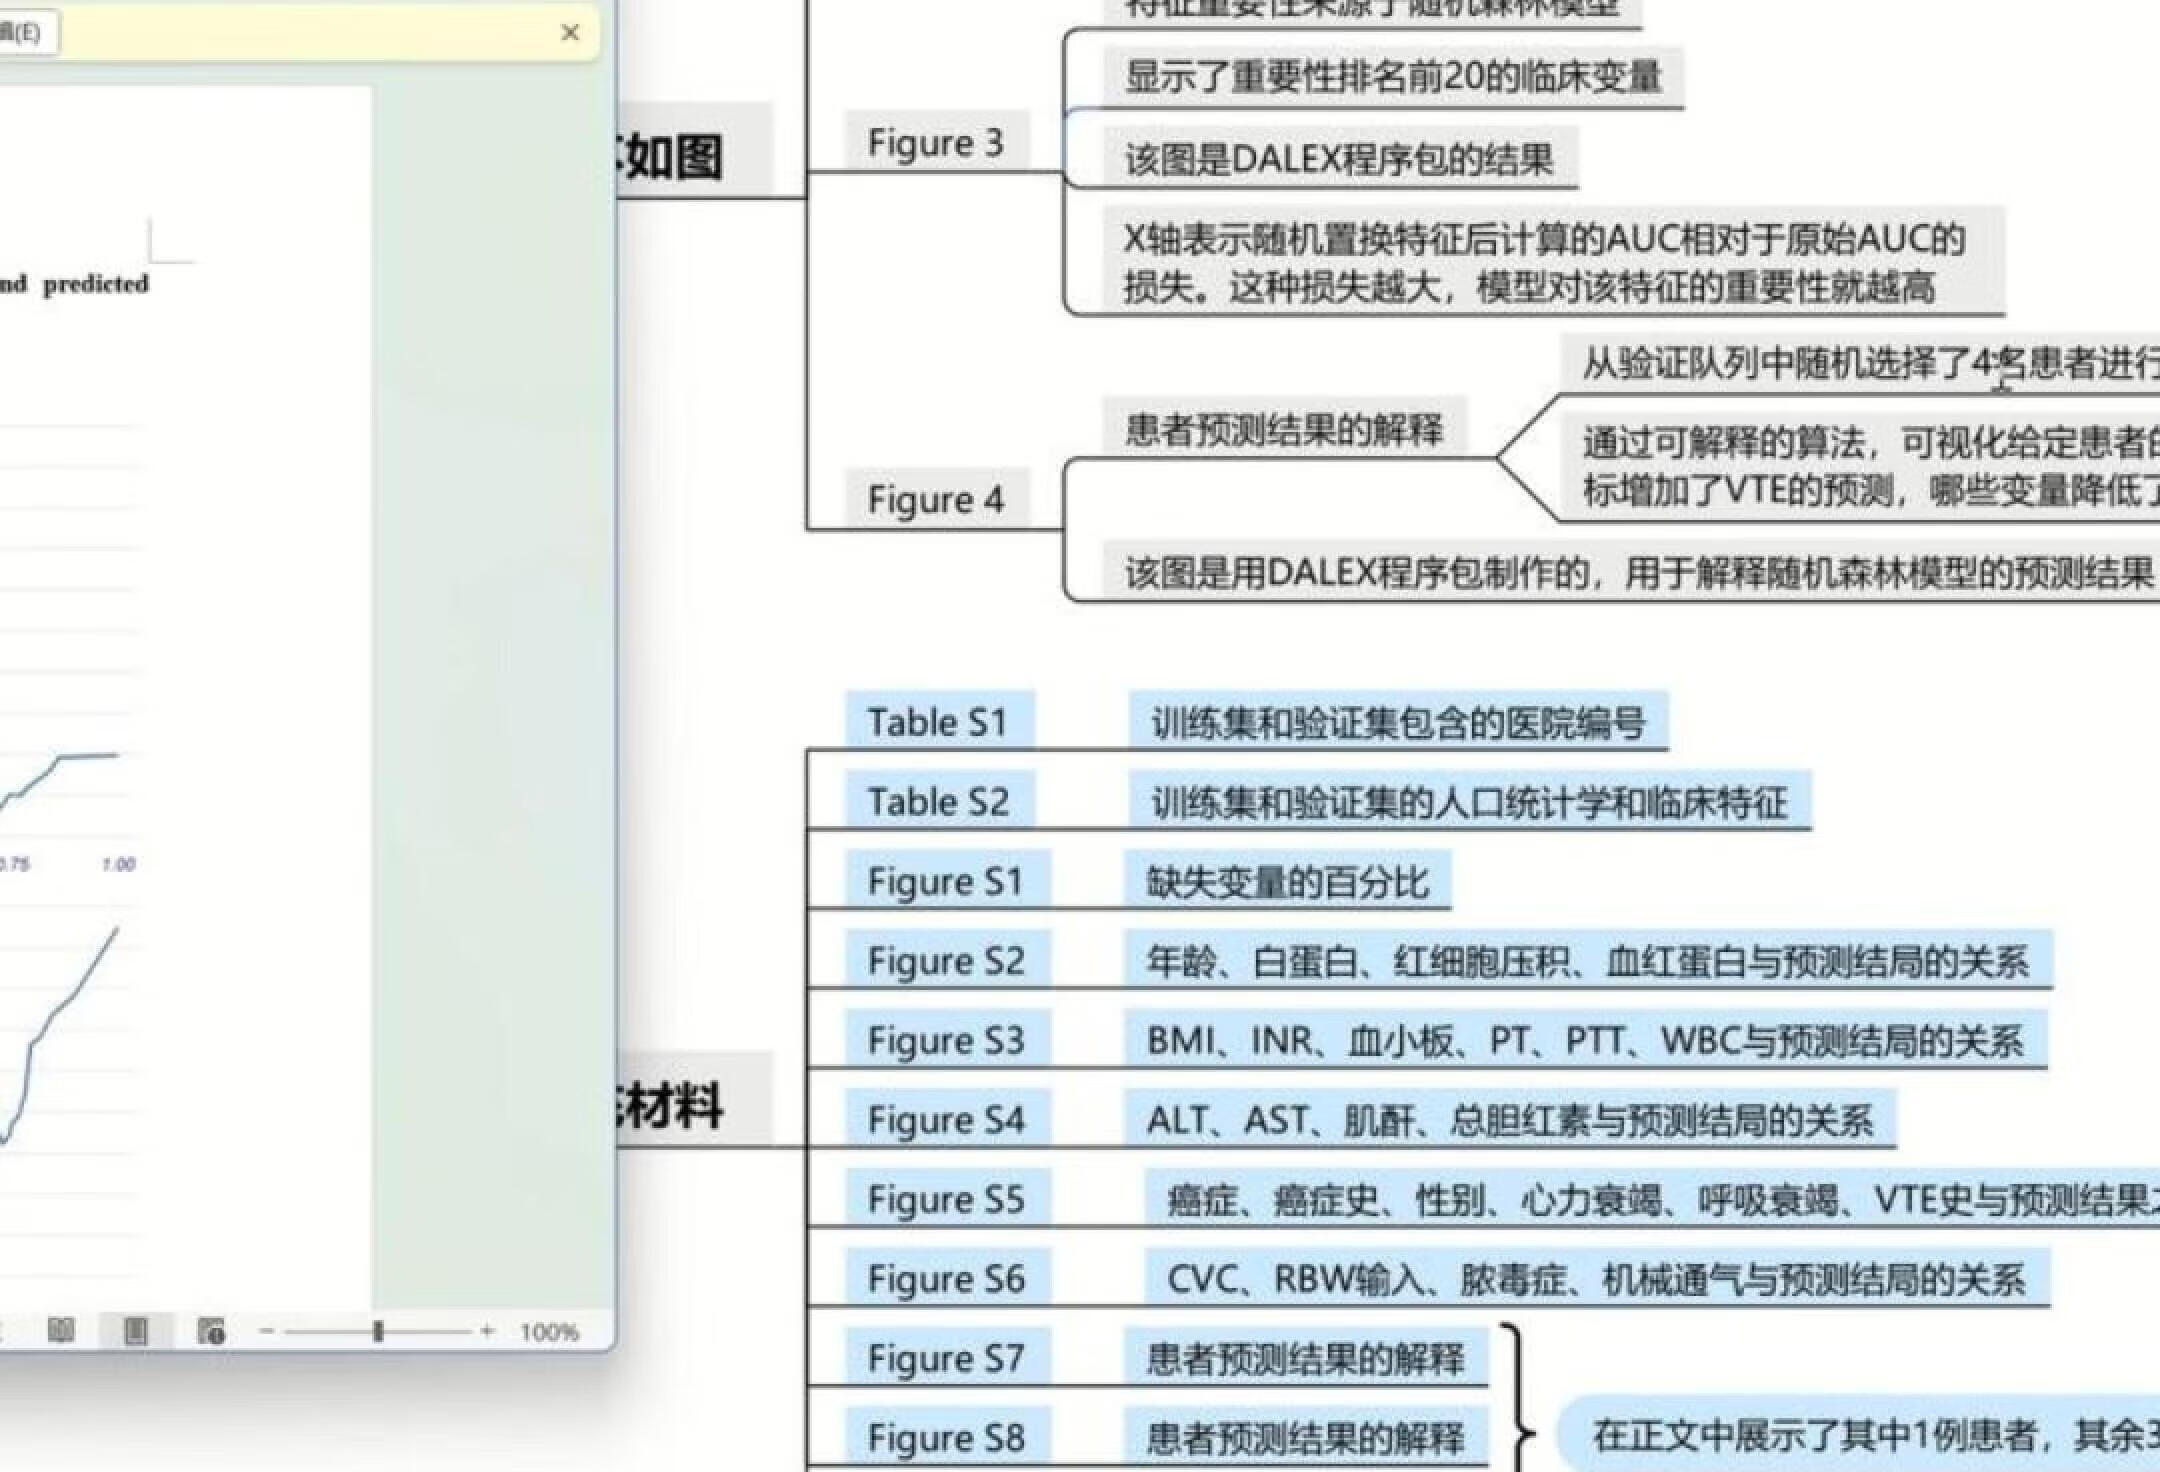The image size is (2160, 1472).
Task: Click node '缺失变量的百分比'
Action: 1287,881
